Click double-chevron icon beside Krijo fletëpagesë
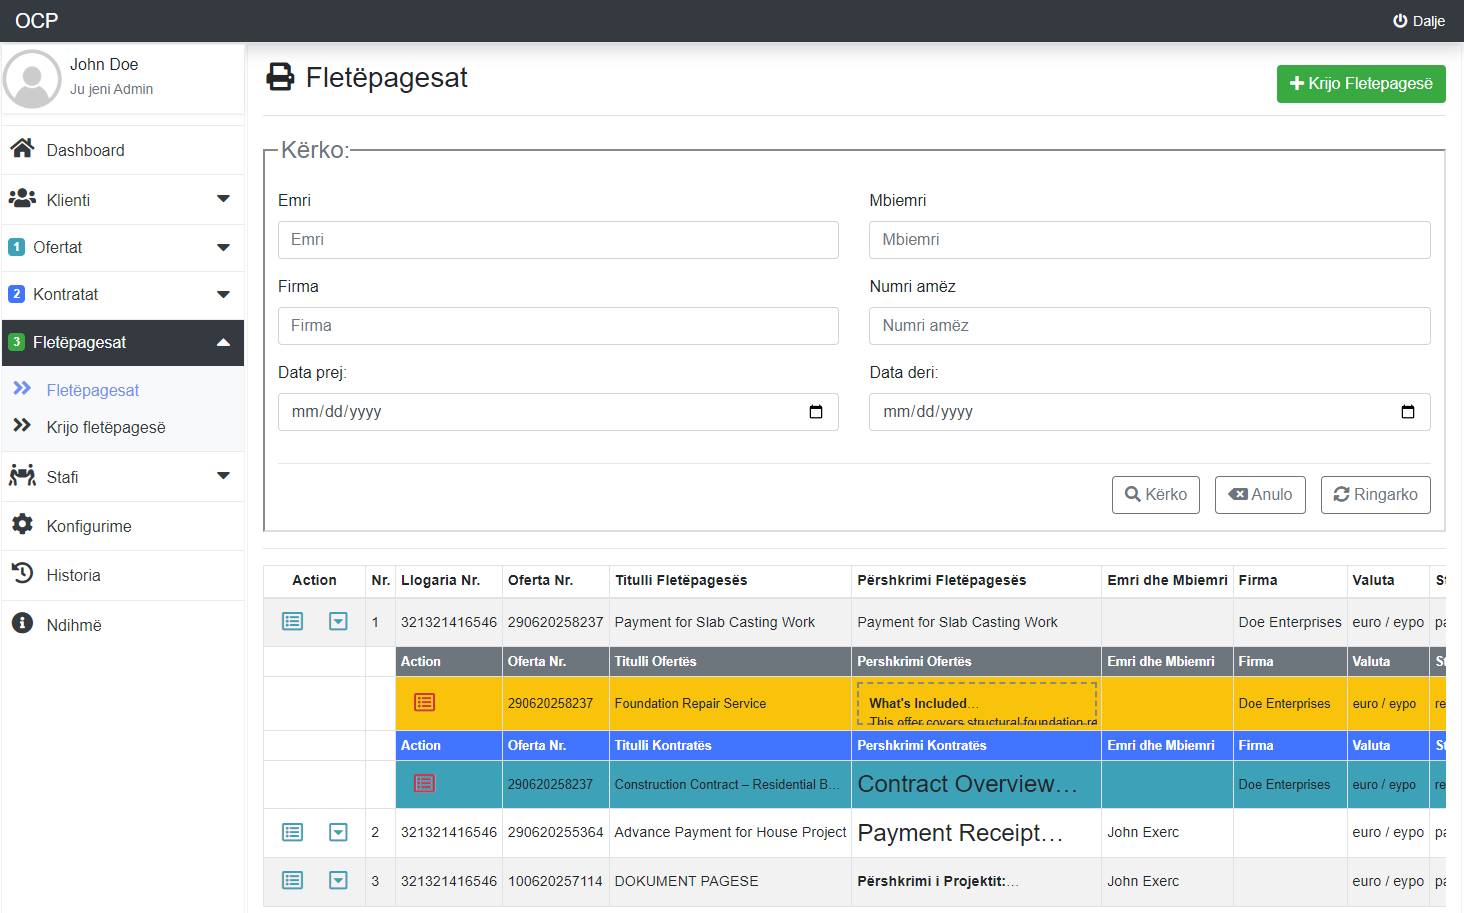 (x=22, y=426)
